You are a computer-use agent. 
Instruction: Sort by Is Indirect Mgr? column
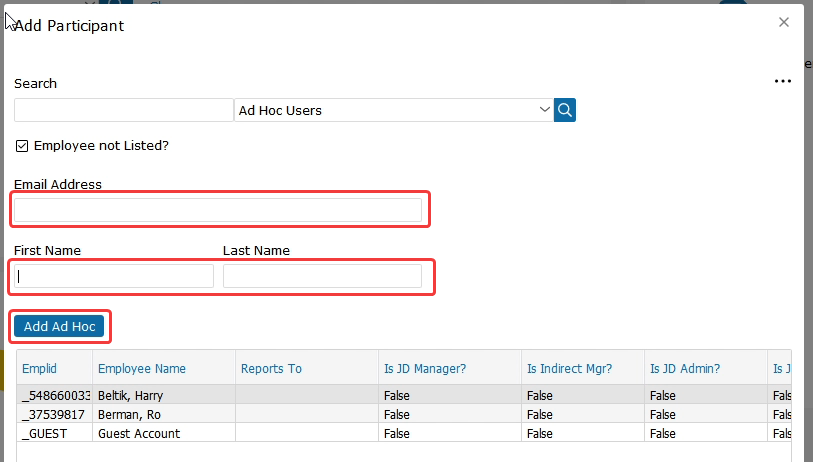[x=570, y=369]
